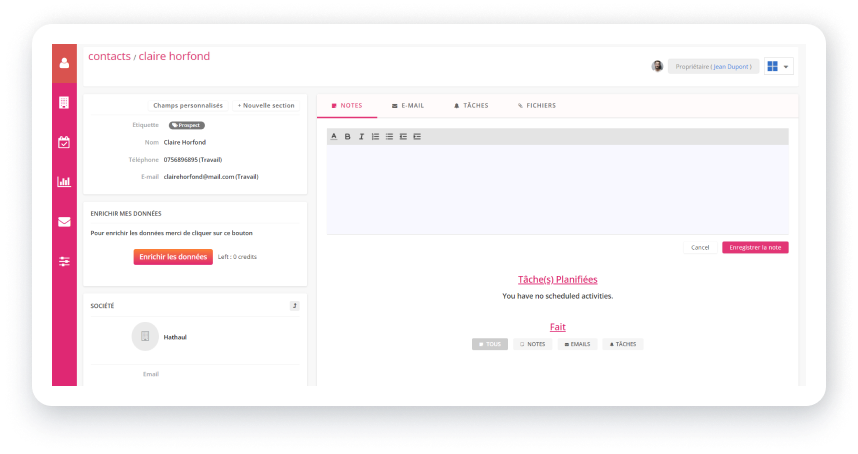Click the claire horfond breadcrumb title
The image size is (858, 454).
[174, 56]
